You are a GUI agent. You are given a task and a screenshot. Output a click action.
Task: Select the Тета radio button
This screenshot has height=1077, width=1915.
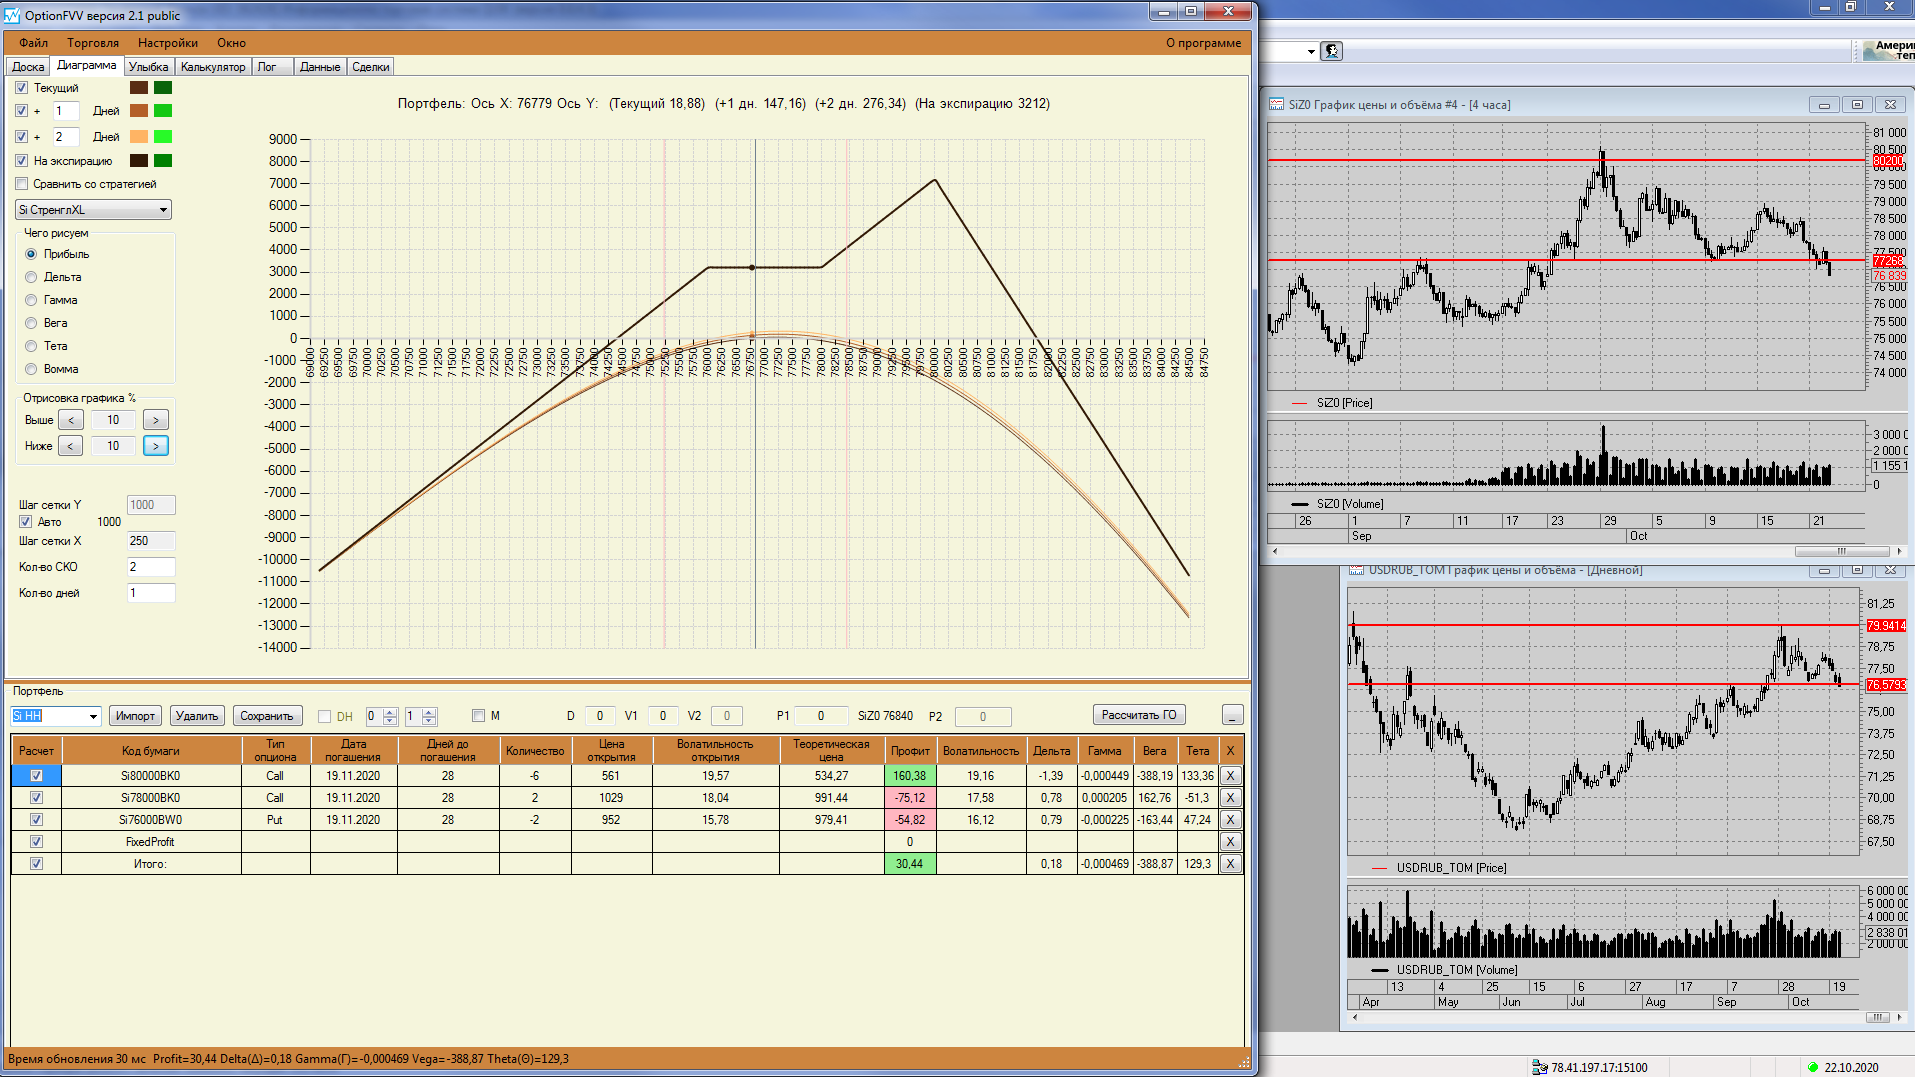click(31, 346)
